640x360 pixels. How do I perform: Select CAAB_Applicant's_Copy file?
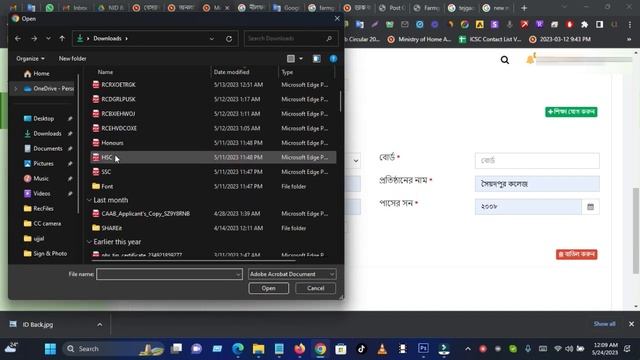point(213,213)
